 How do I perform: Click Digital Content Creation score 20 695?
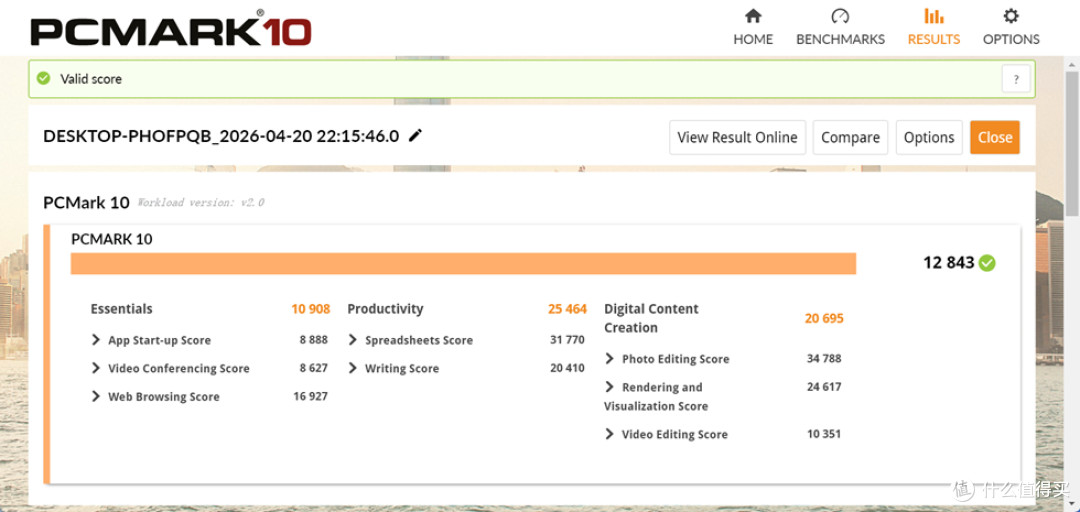pos(824,318)
